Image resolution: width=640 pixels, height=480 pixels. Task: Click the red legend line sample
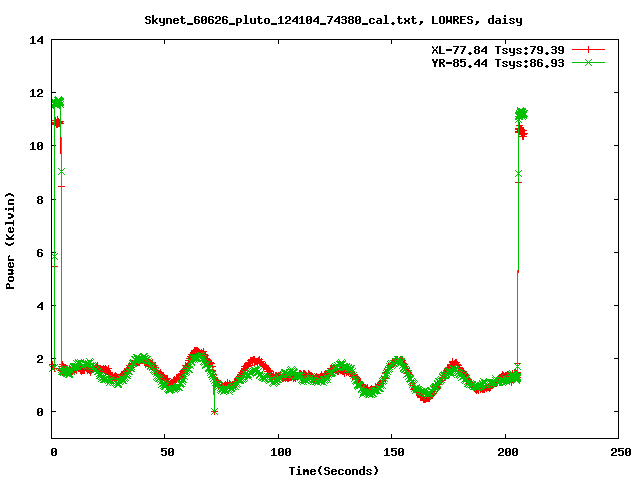588,50
